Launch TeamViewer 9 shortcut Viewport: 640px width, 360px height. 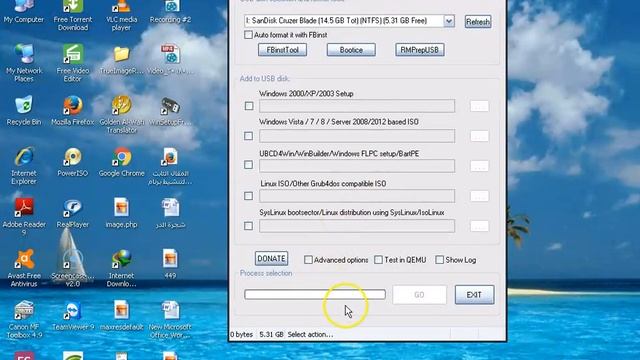(73, 316)
